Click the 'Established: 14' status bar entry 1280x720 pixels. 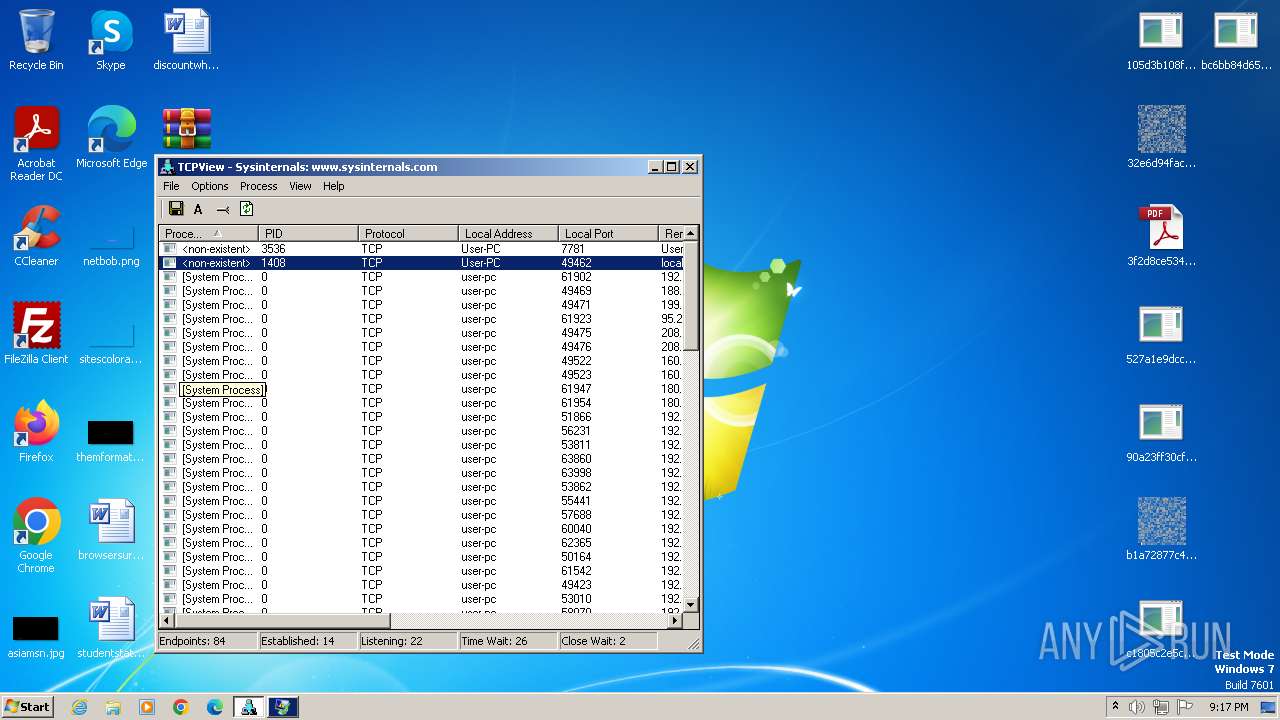tap(308, 641)
